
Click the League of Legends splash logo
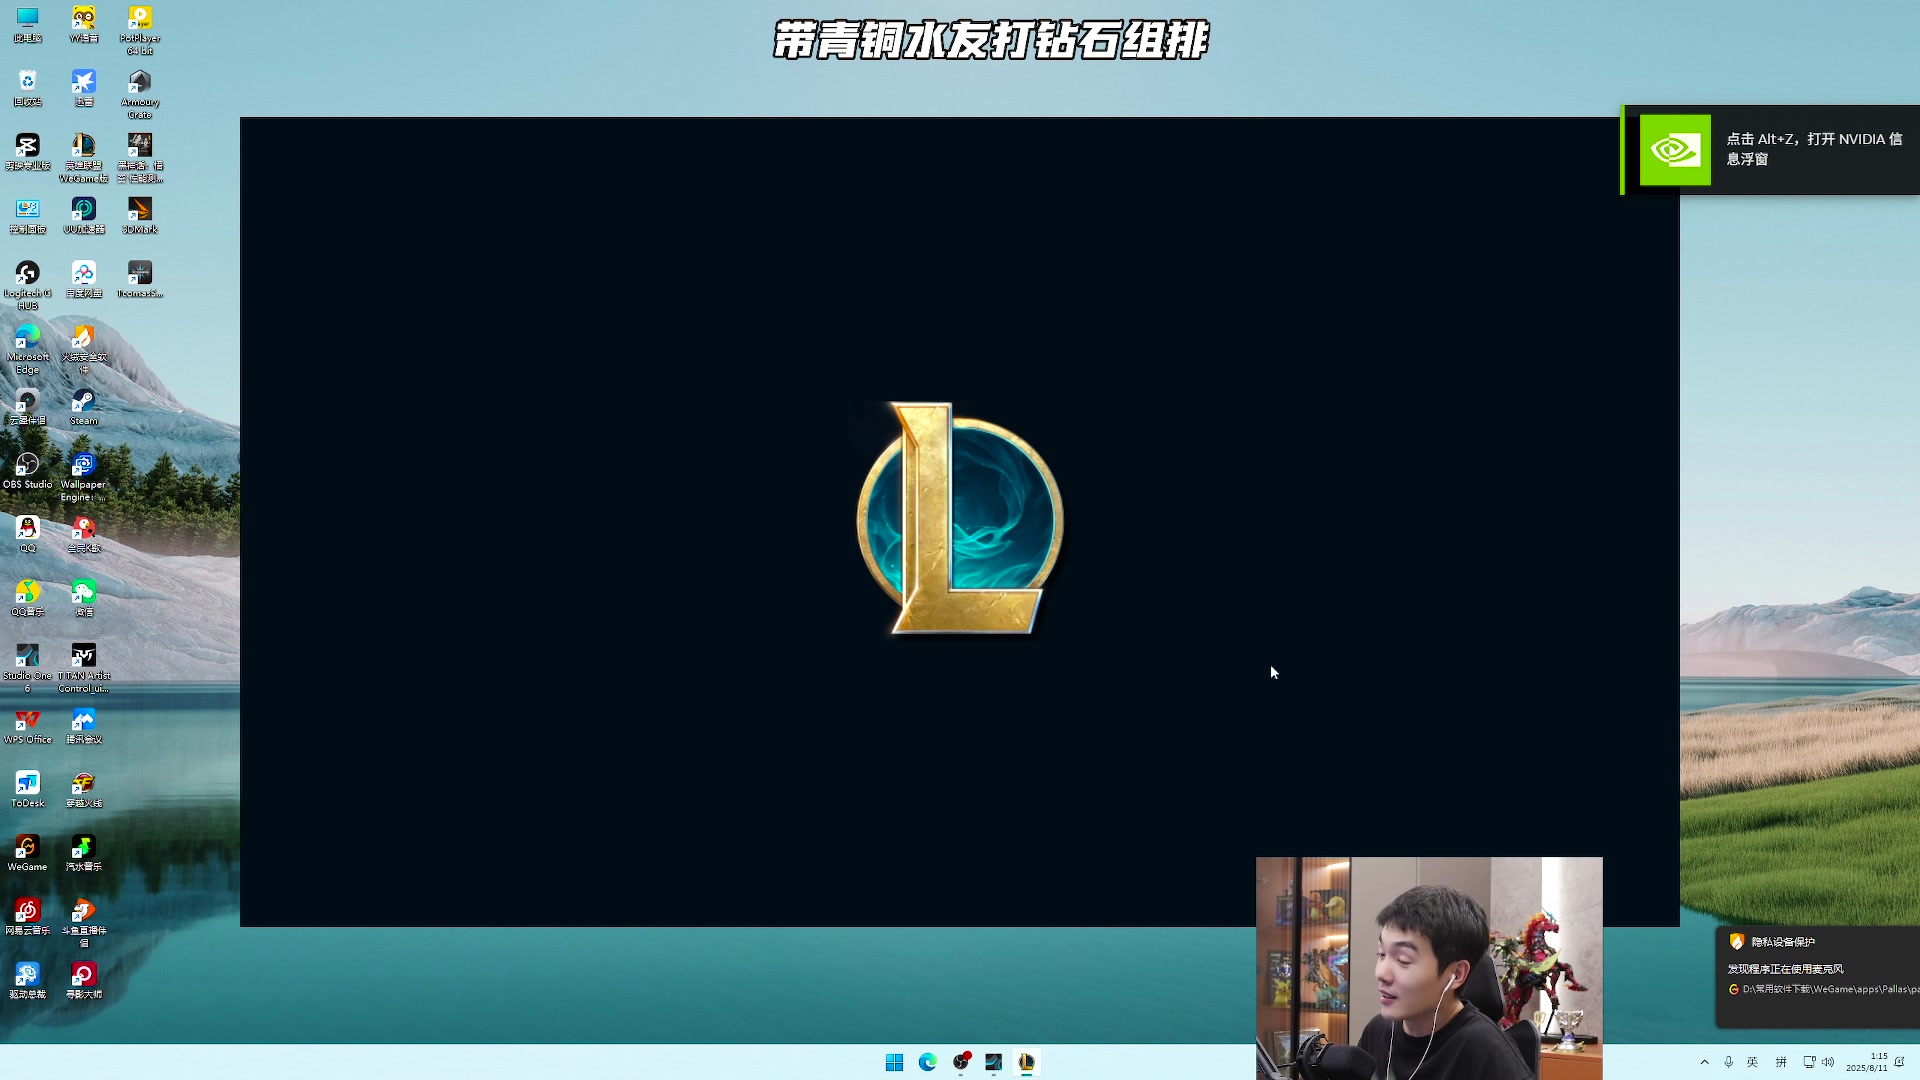coord(959,518)
